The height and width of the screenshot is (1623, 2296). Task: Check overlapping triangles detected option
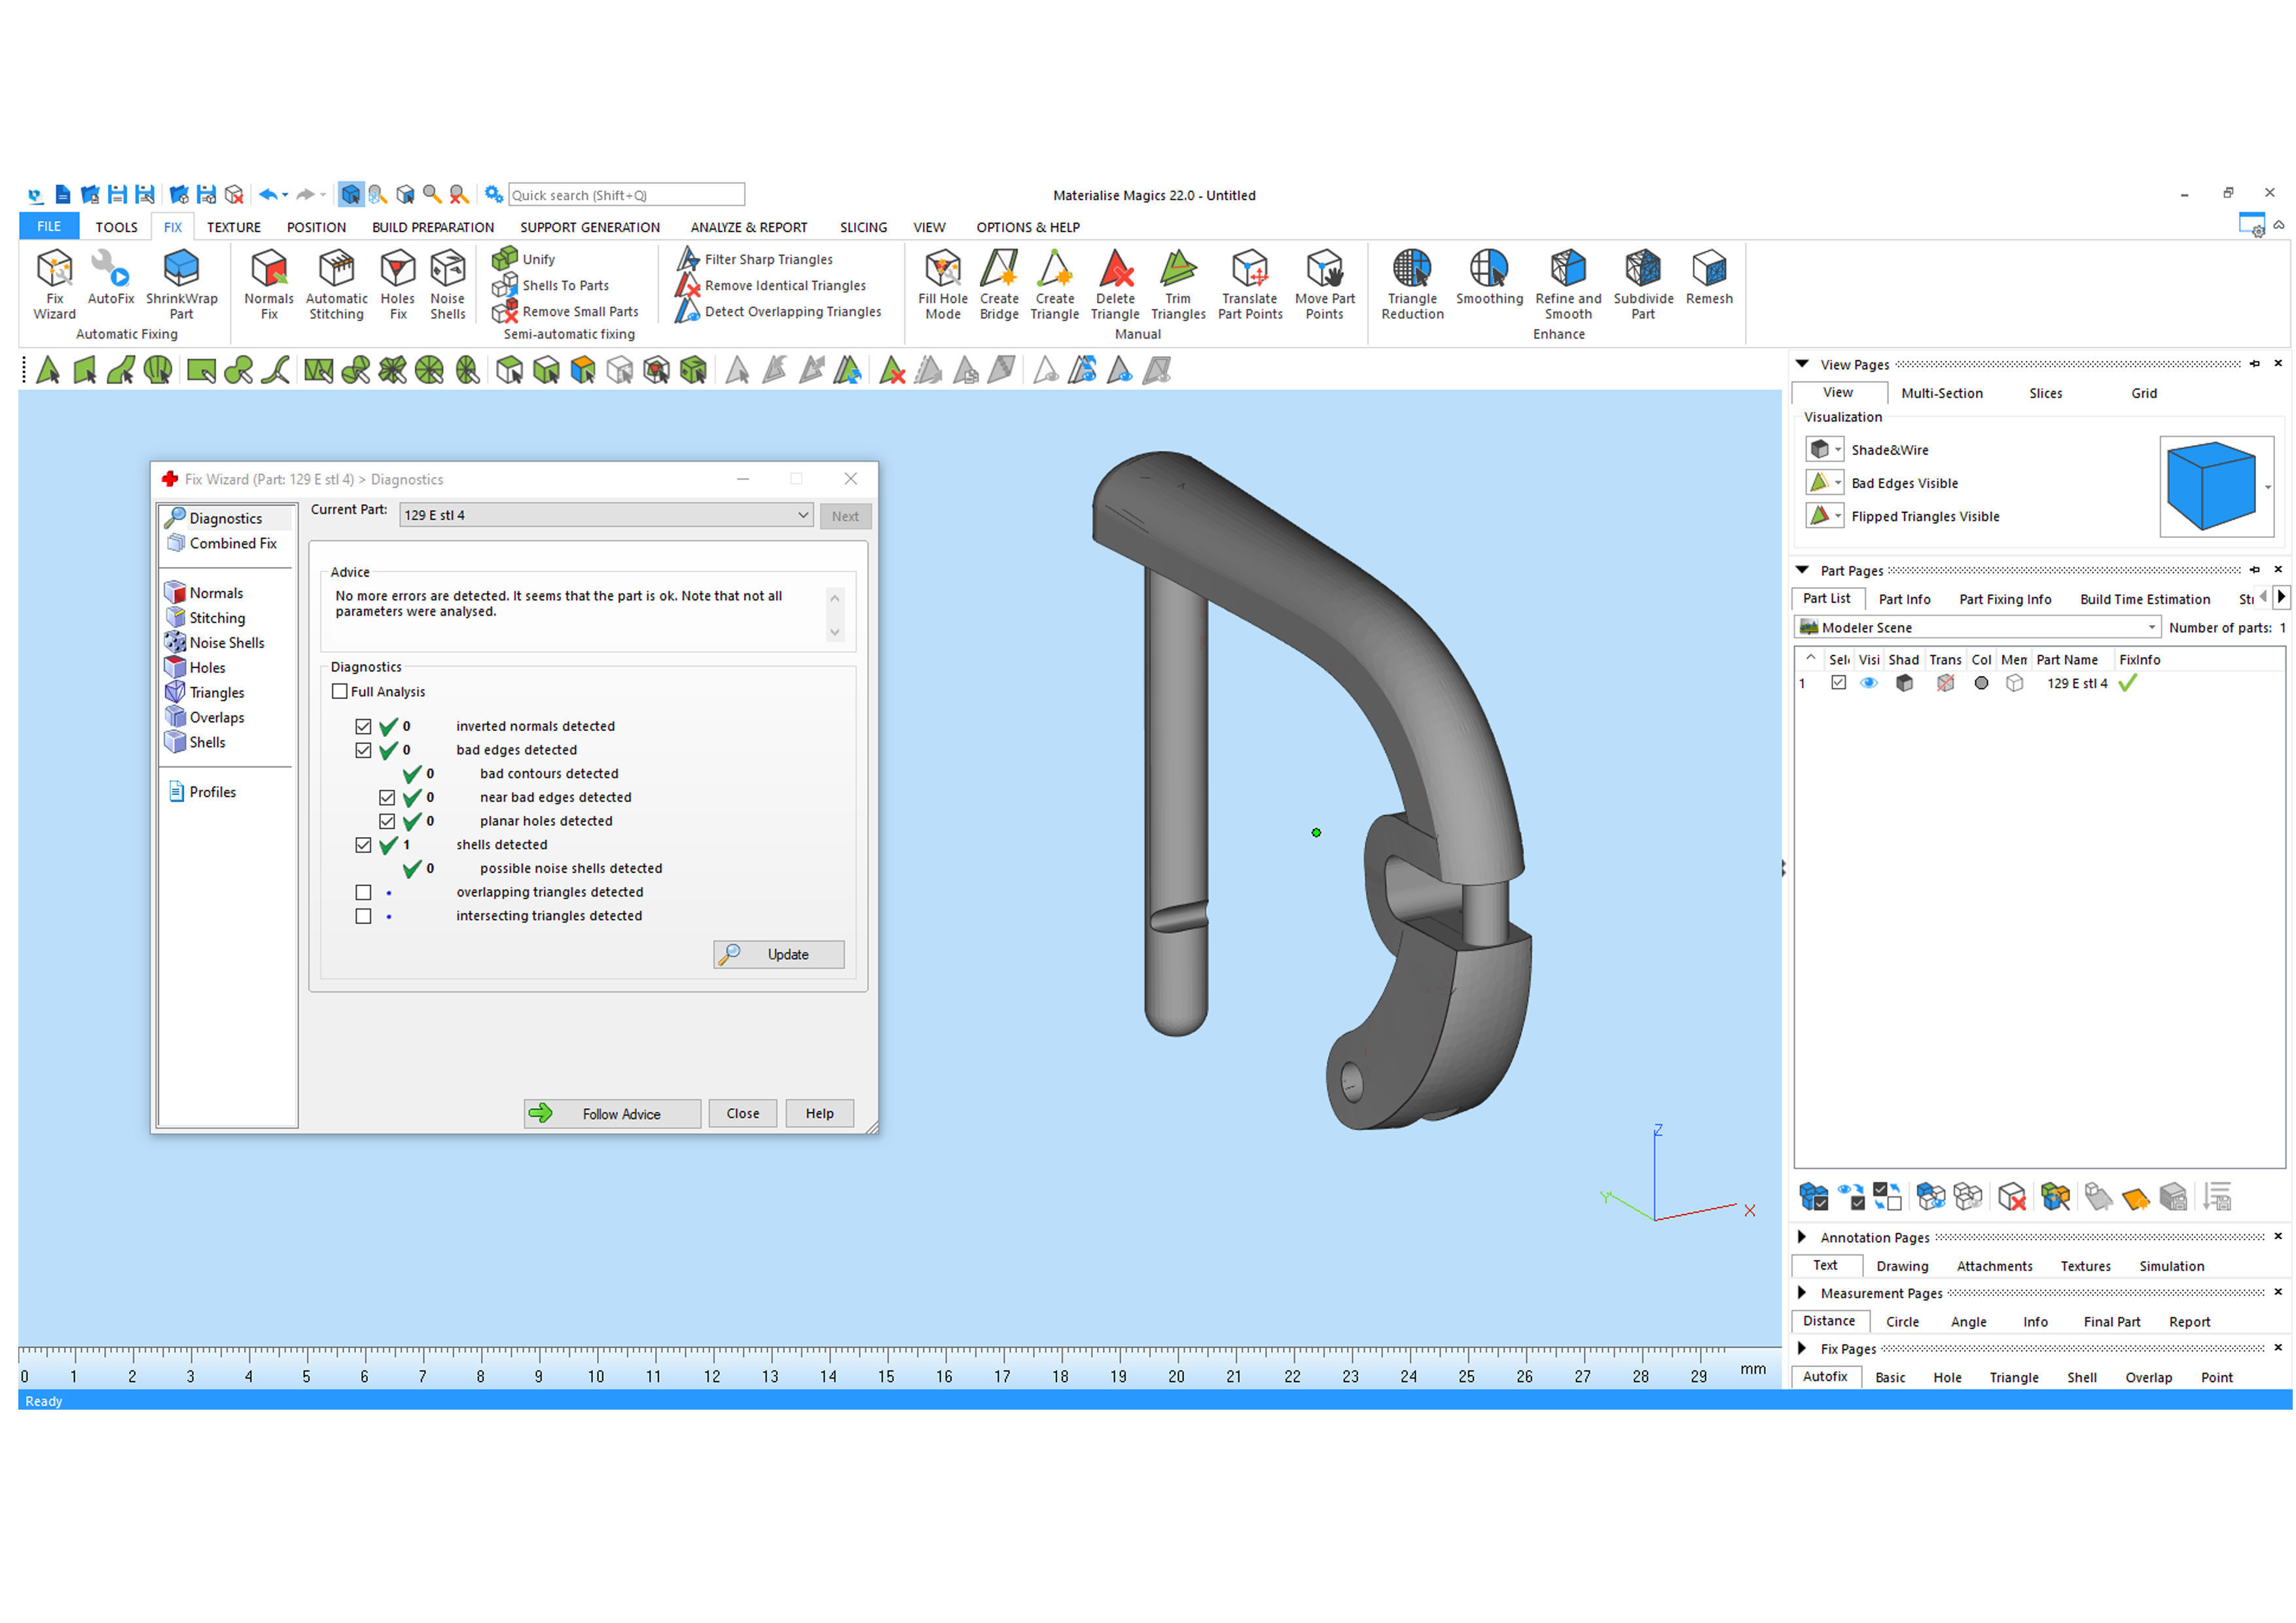pos(363,892)
